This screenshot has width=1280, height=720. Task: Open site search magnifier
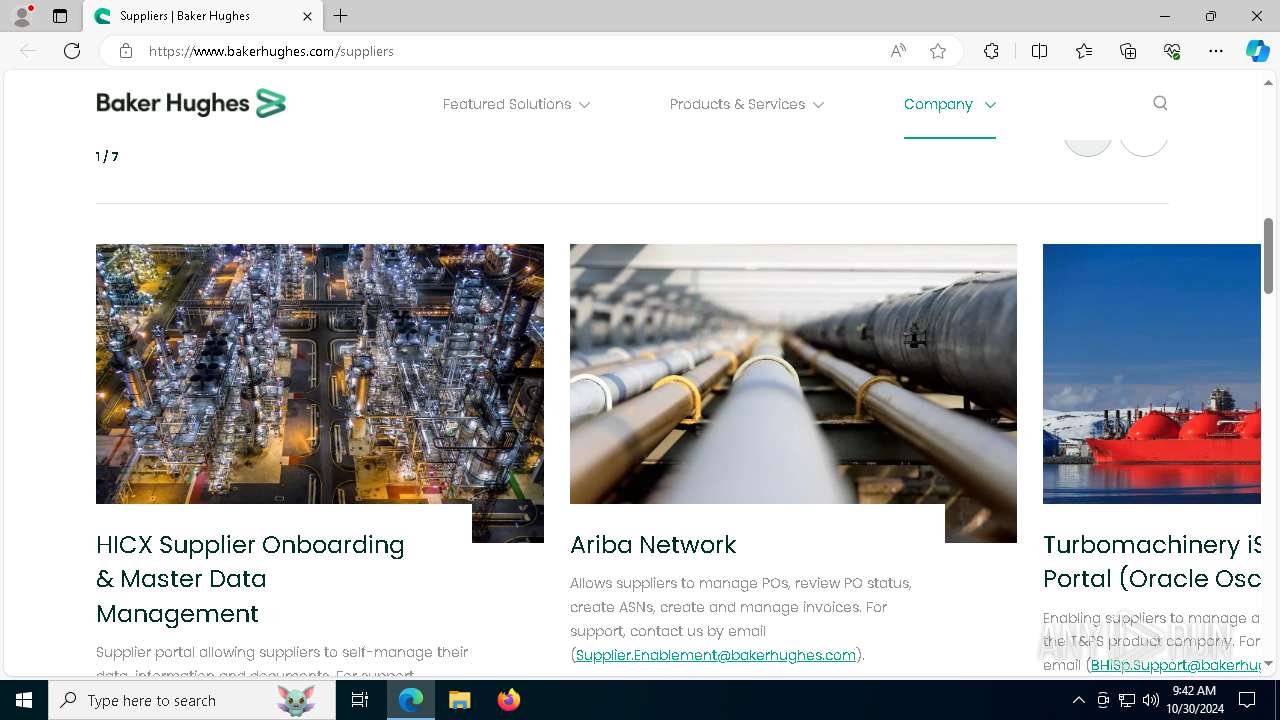click(1160, 103)
